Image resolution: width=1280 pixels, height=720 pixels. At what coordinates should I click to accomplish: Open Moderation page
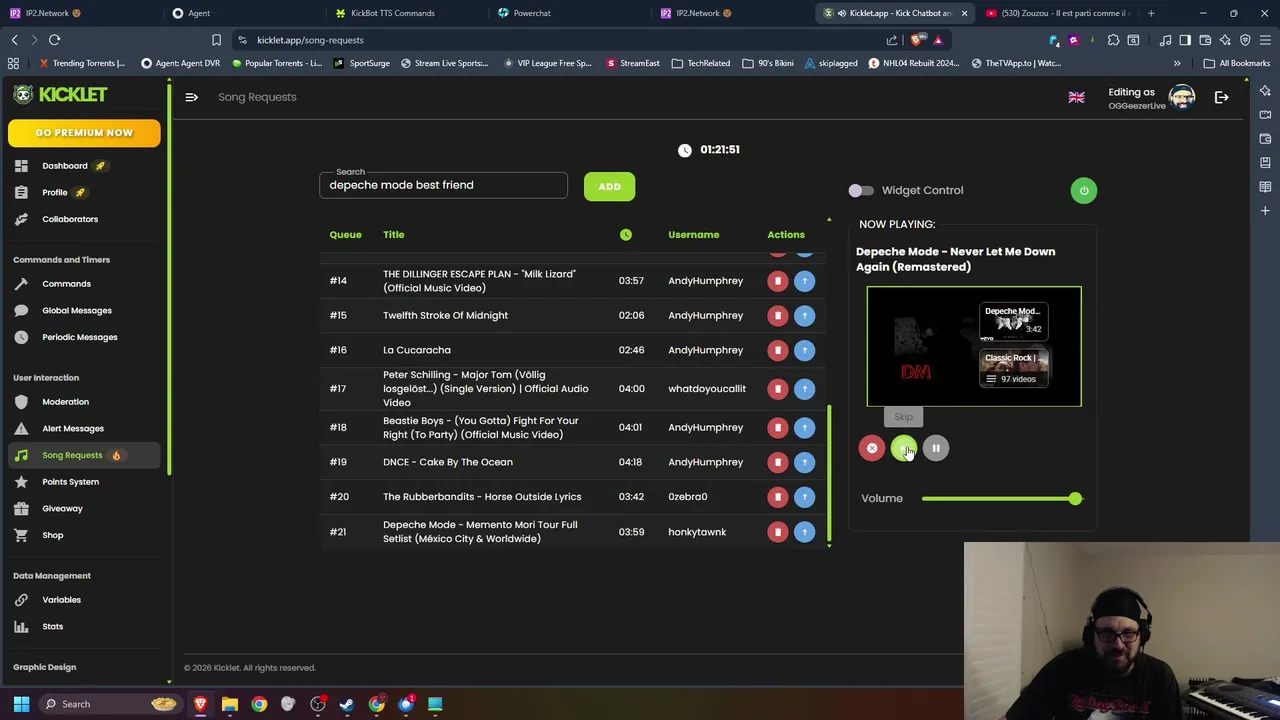click(65, 402)
